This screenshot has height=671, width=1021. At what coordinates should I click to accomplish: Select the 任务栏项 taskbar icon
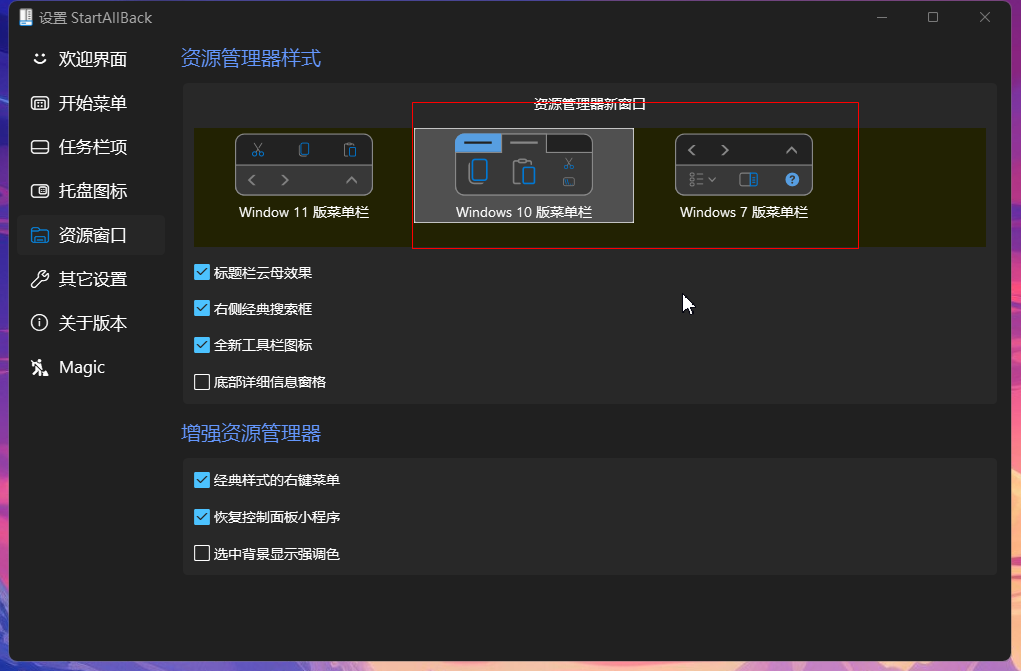click(x=40, y=147)
